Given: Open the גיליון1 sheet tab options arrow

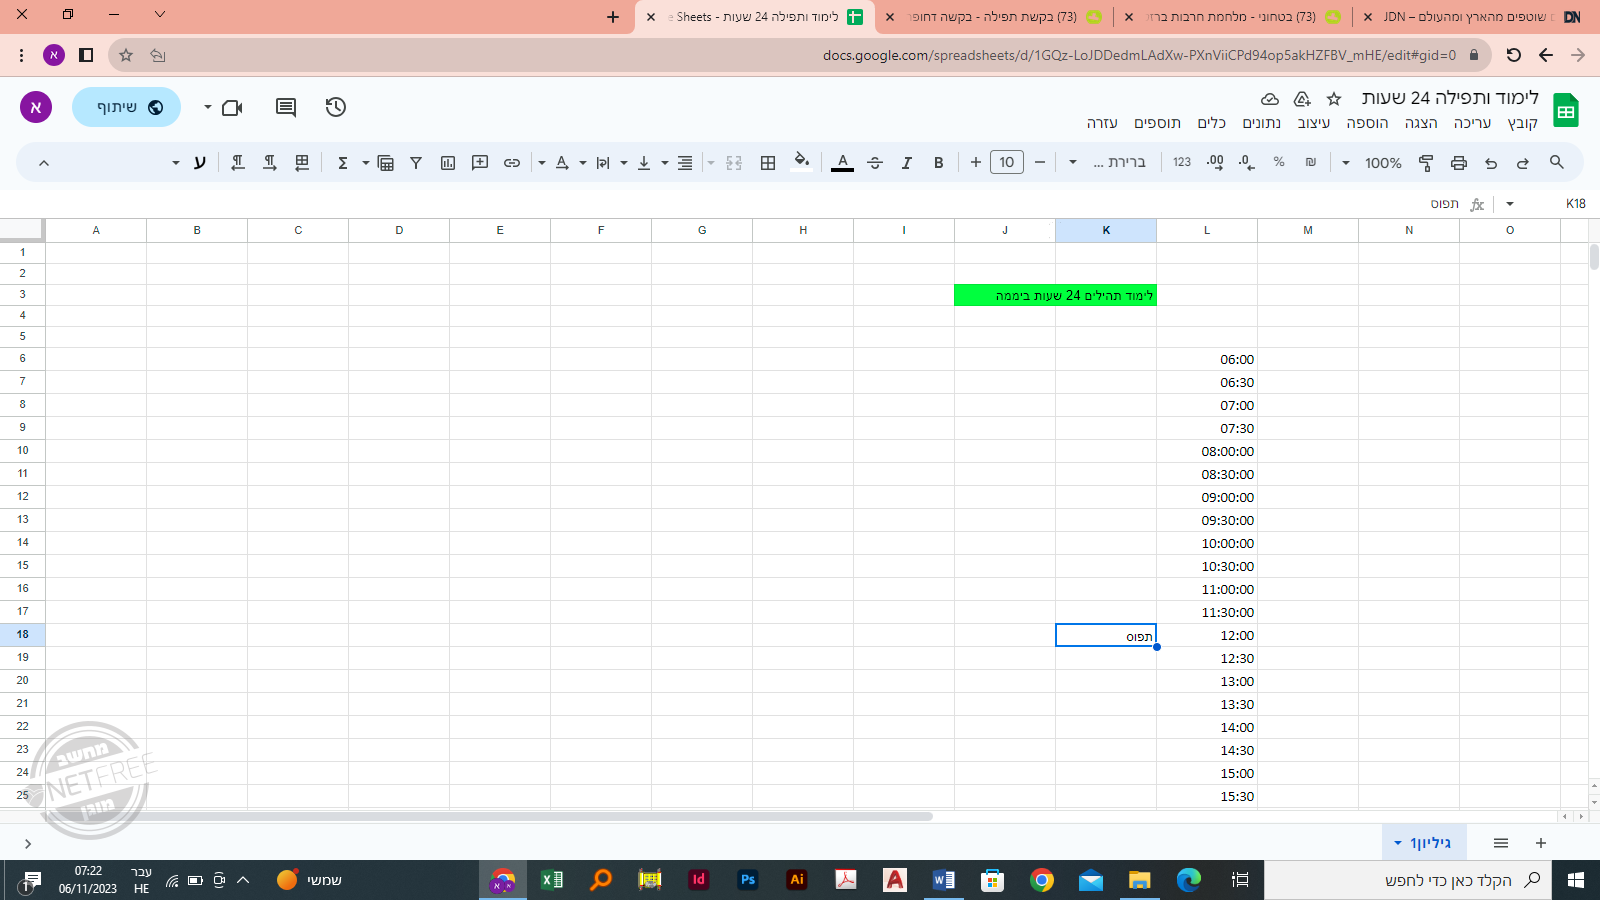Looking at the screenshot, I should tap(1398, 843).
